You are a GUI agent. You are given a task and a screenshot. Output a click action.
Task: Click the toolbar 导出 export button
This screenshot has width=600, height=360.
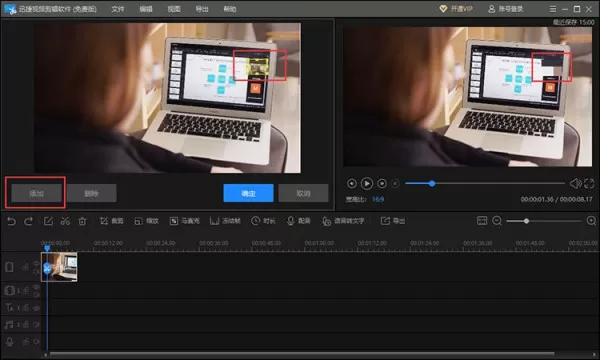pos(393,221)
